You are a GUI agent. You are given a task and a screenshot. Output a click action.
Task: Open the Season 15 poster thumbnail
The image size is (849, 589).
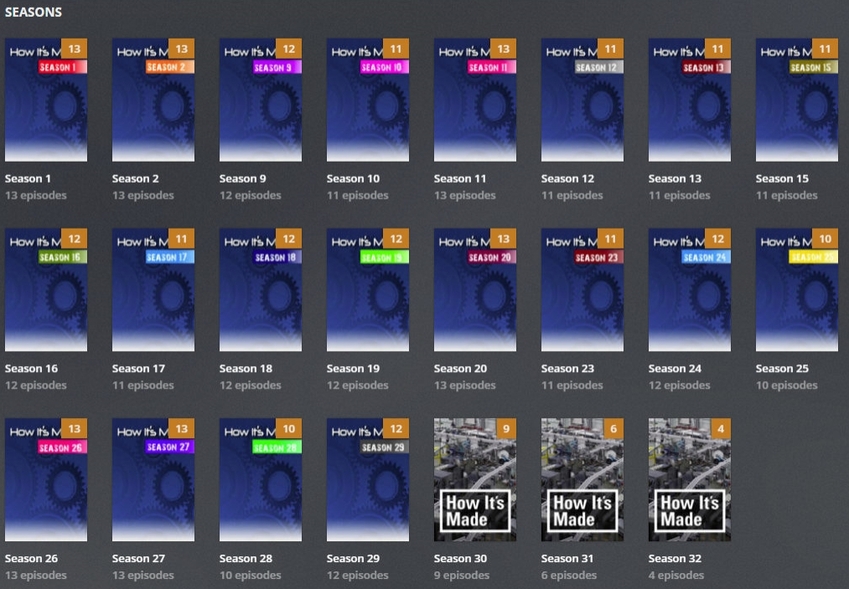pos(796,100)
